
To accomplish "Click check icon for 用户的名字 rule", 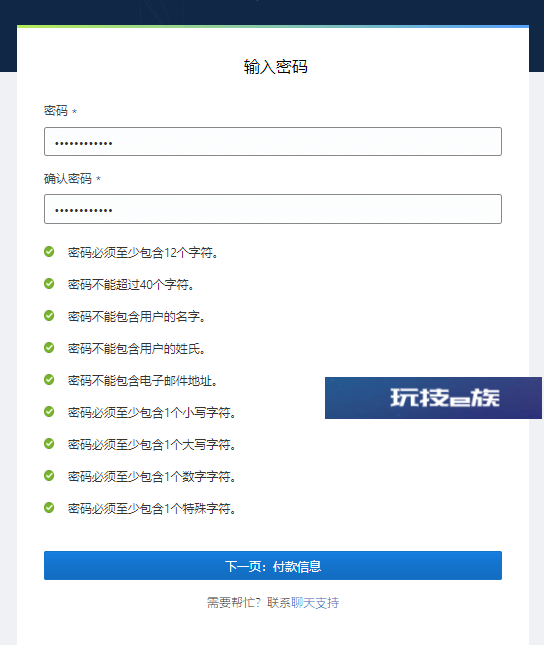I will click(x=49, y=316).
